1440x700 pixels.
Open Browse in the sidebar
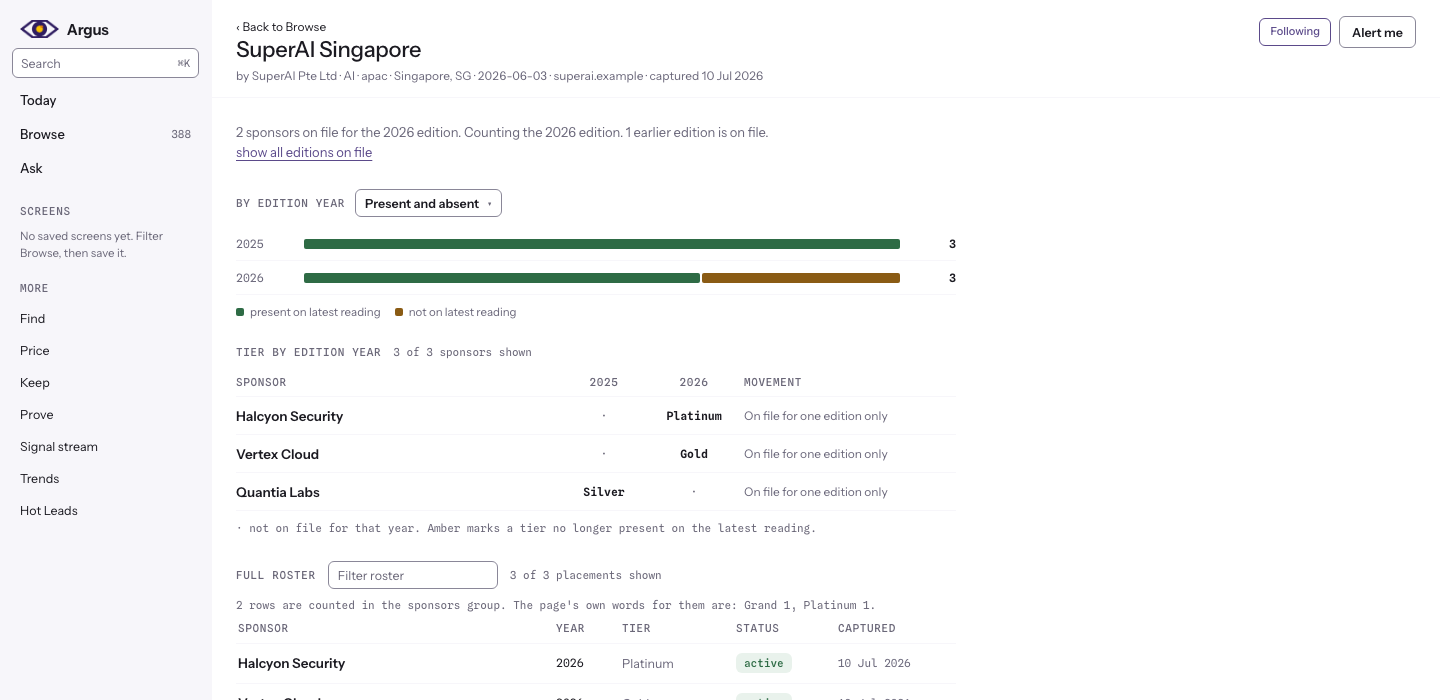(x=42, y=134)
